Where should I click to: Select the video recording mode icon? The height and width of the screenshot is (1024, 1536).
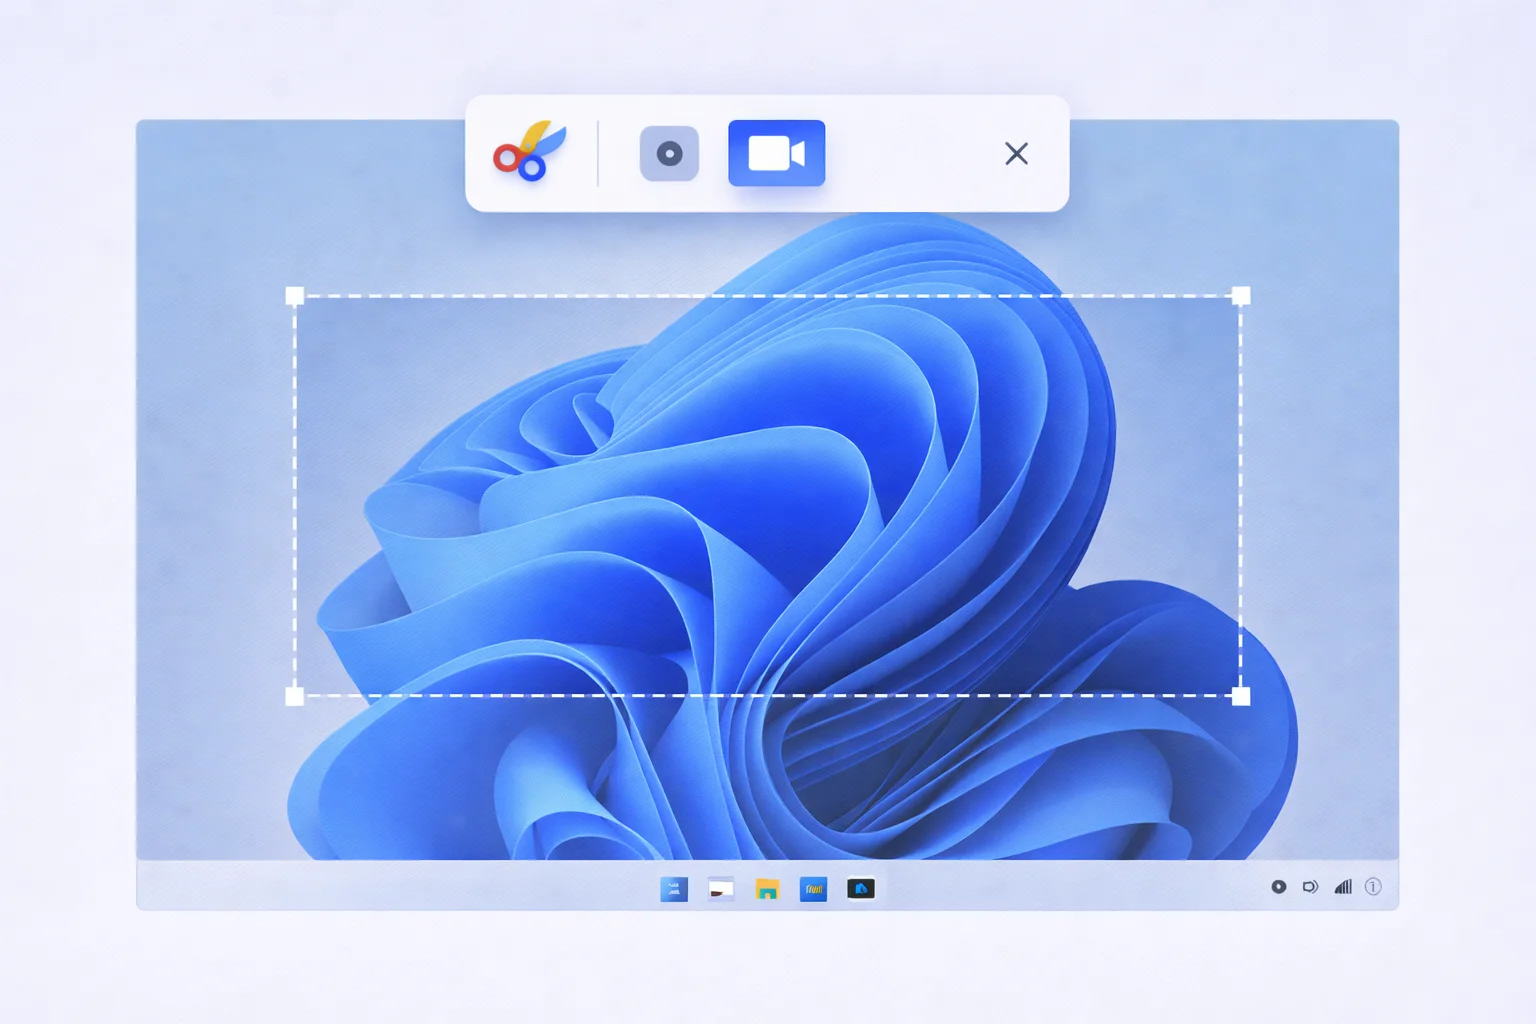coord(777,153)
